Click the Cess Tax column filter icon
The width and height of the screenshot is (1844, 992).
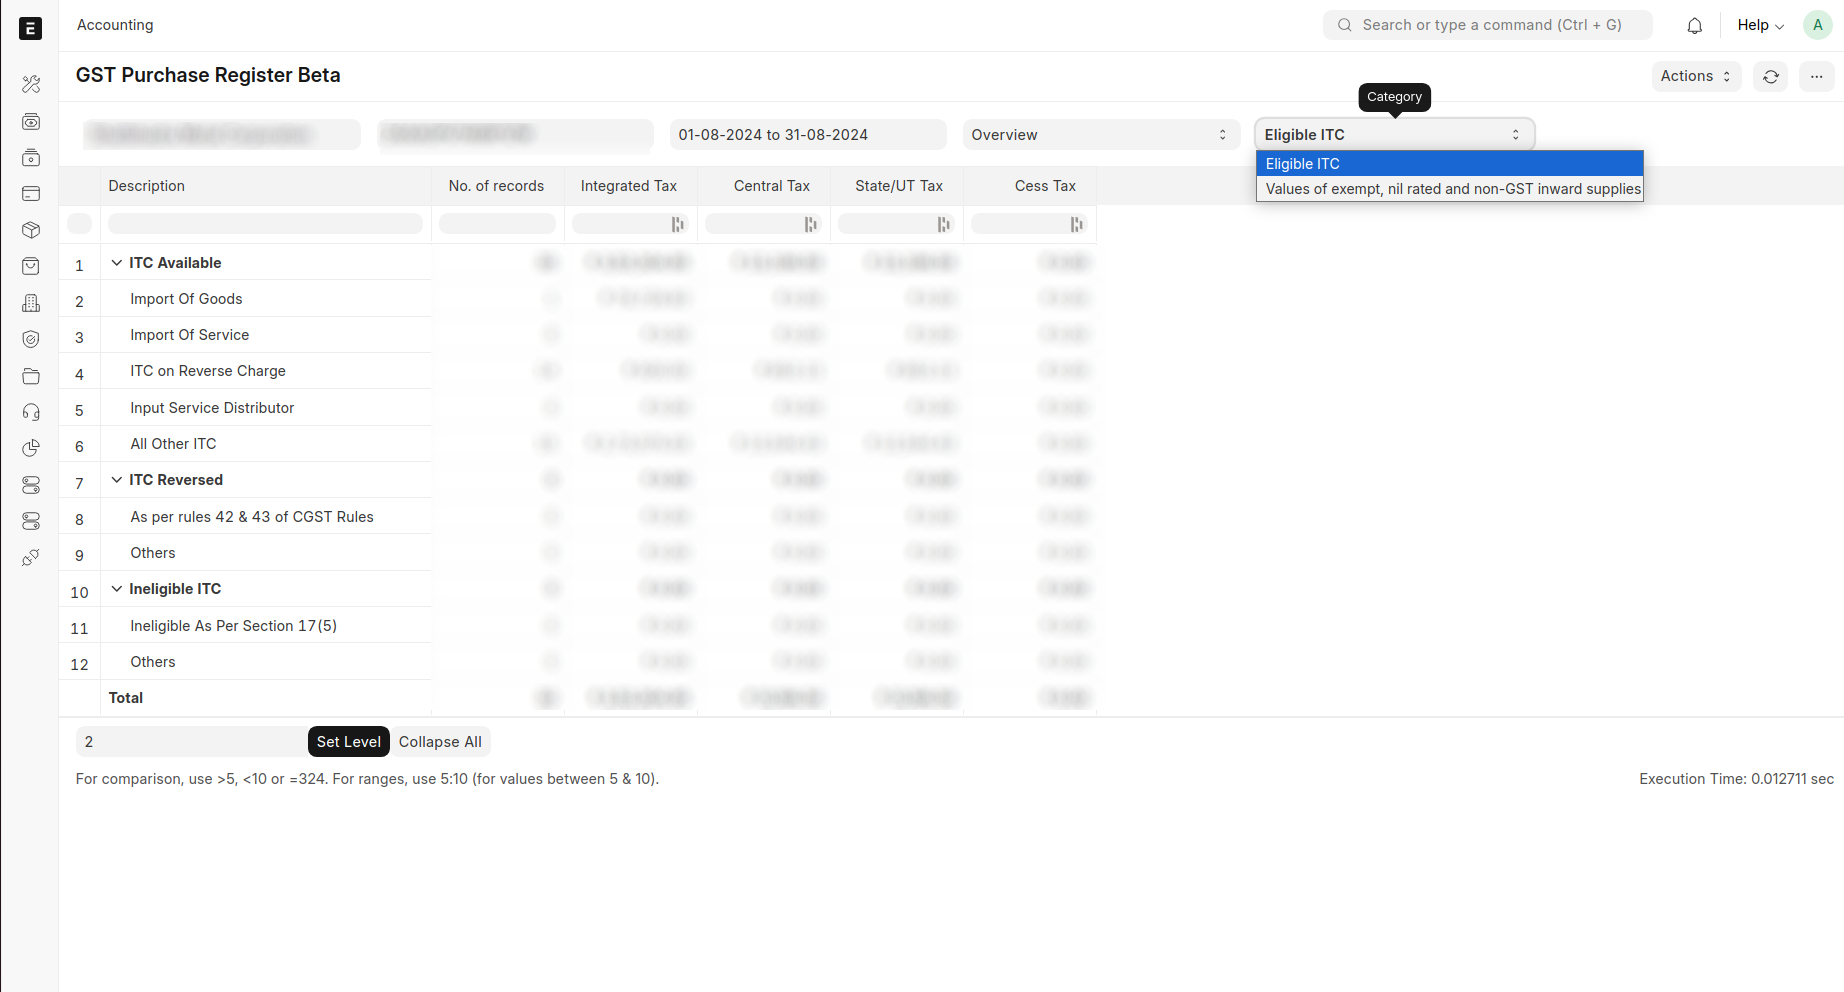coord(1077,224)
